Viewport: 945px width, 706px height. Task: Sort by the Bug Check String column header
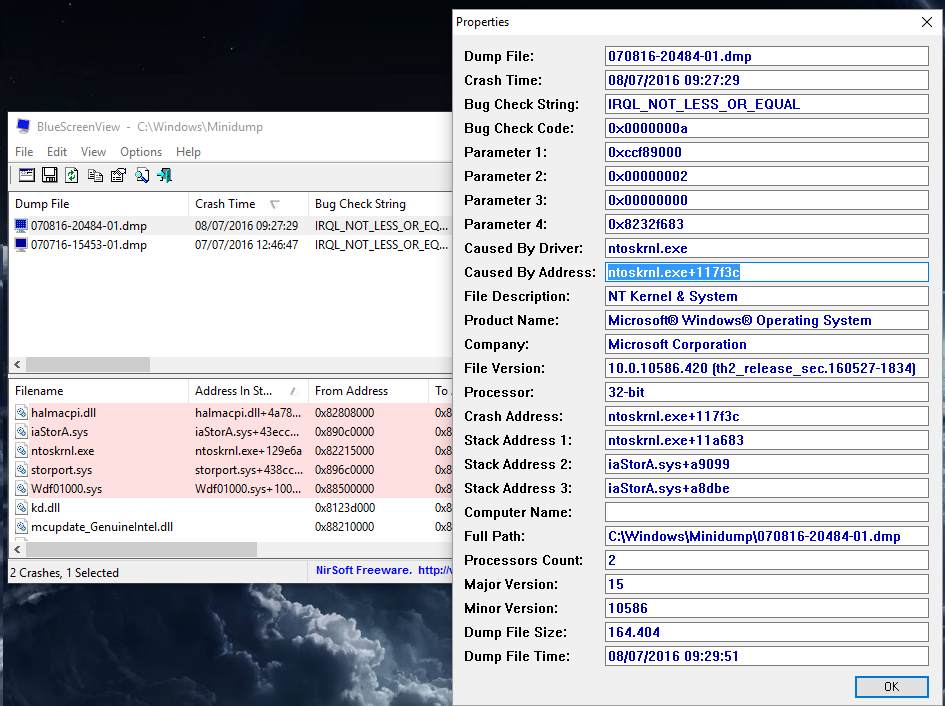380,204
